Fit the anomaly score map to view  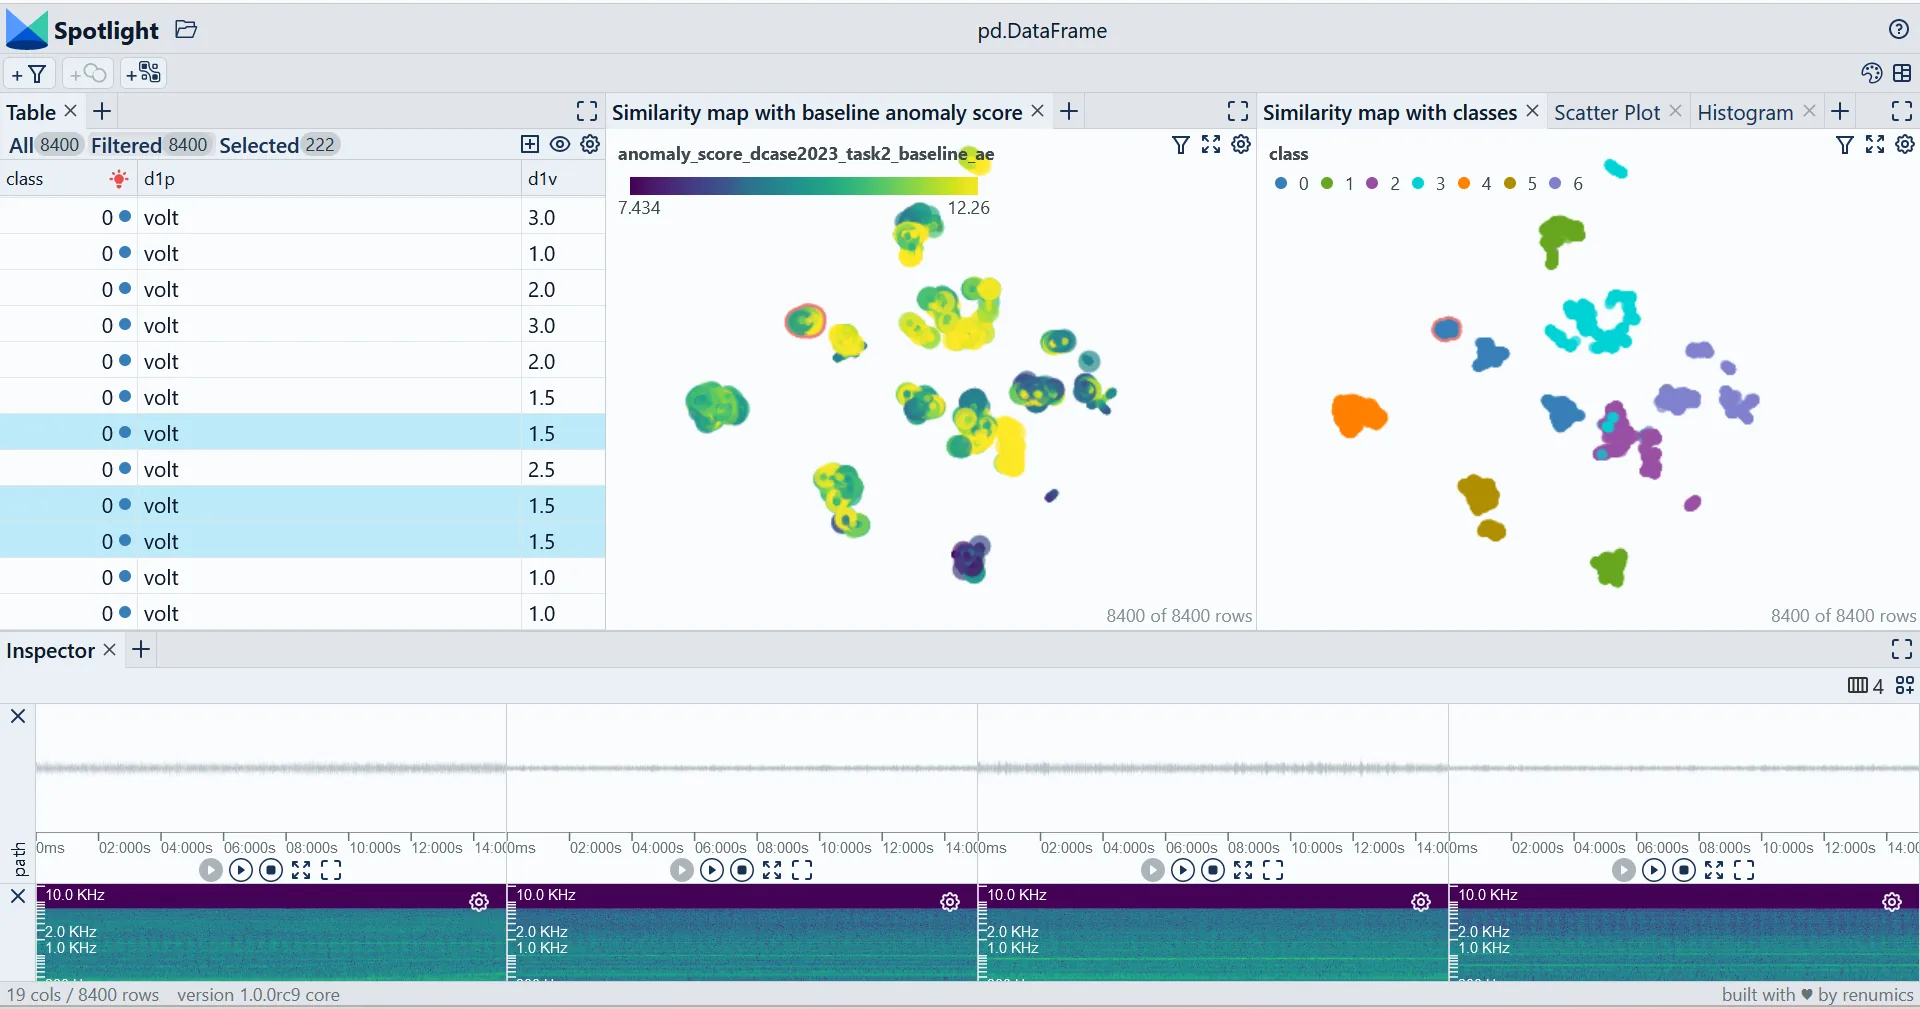[1211, 145]
